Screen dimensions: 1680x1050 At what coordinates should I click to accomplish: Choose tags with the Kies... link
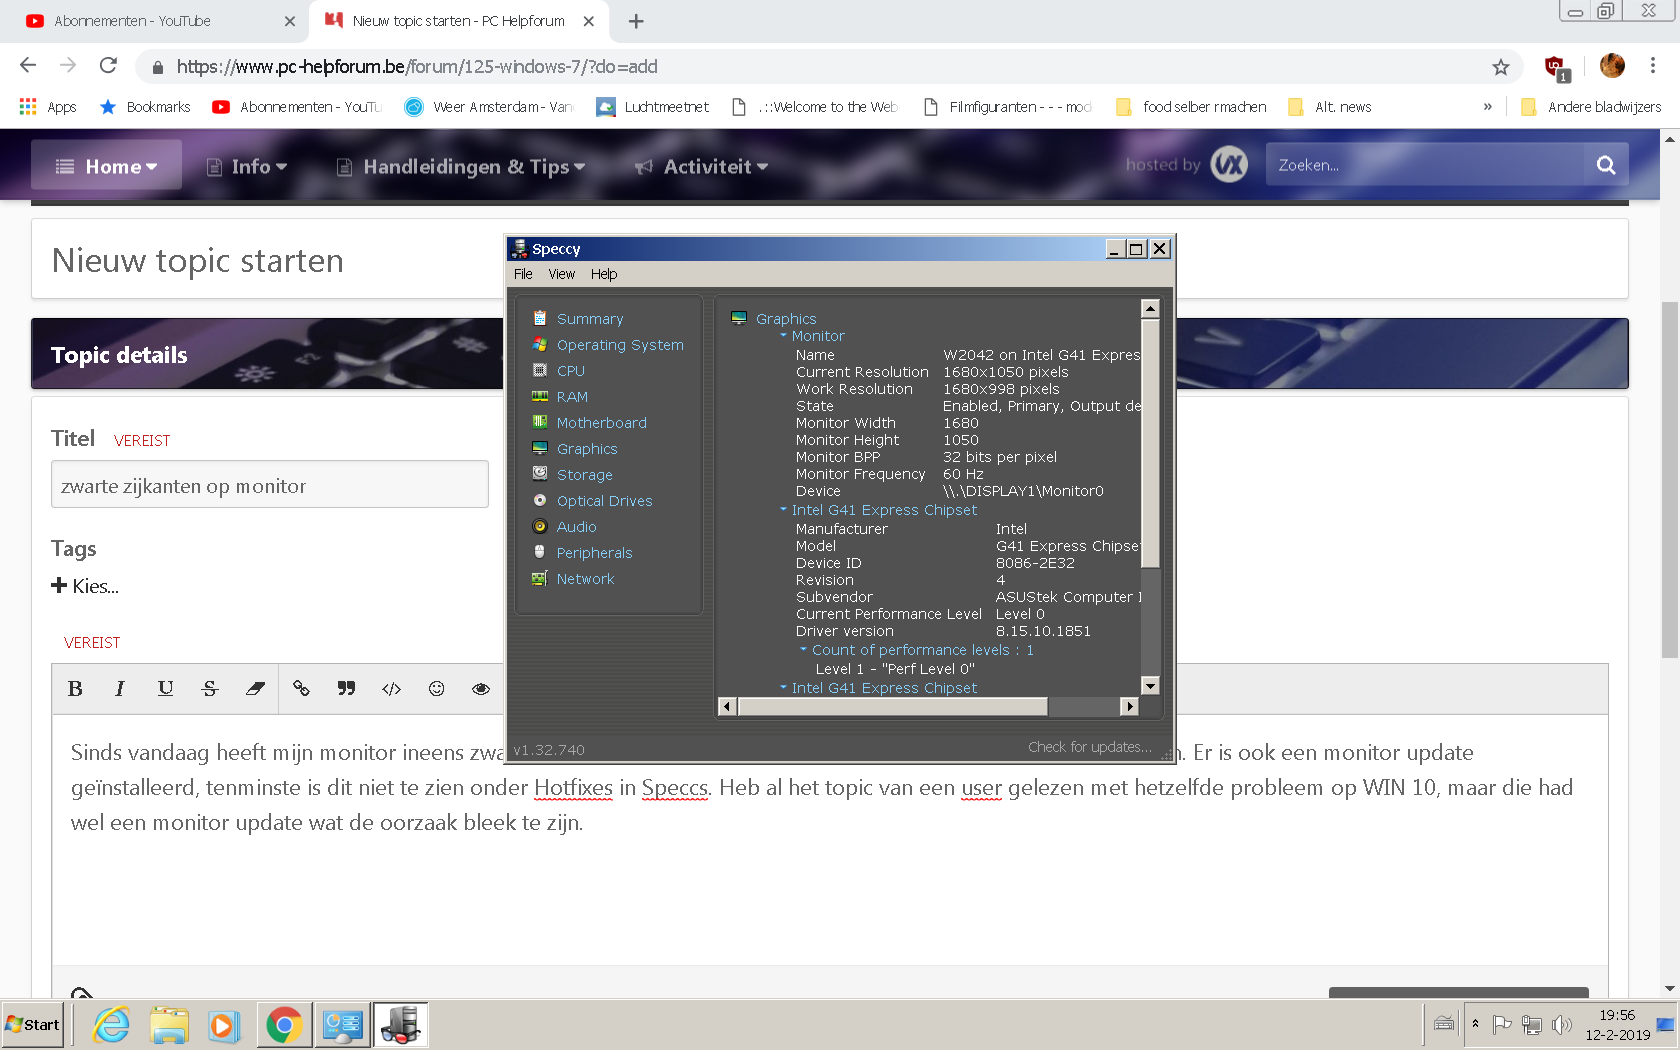pos(85,586)
